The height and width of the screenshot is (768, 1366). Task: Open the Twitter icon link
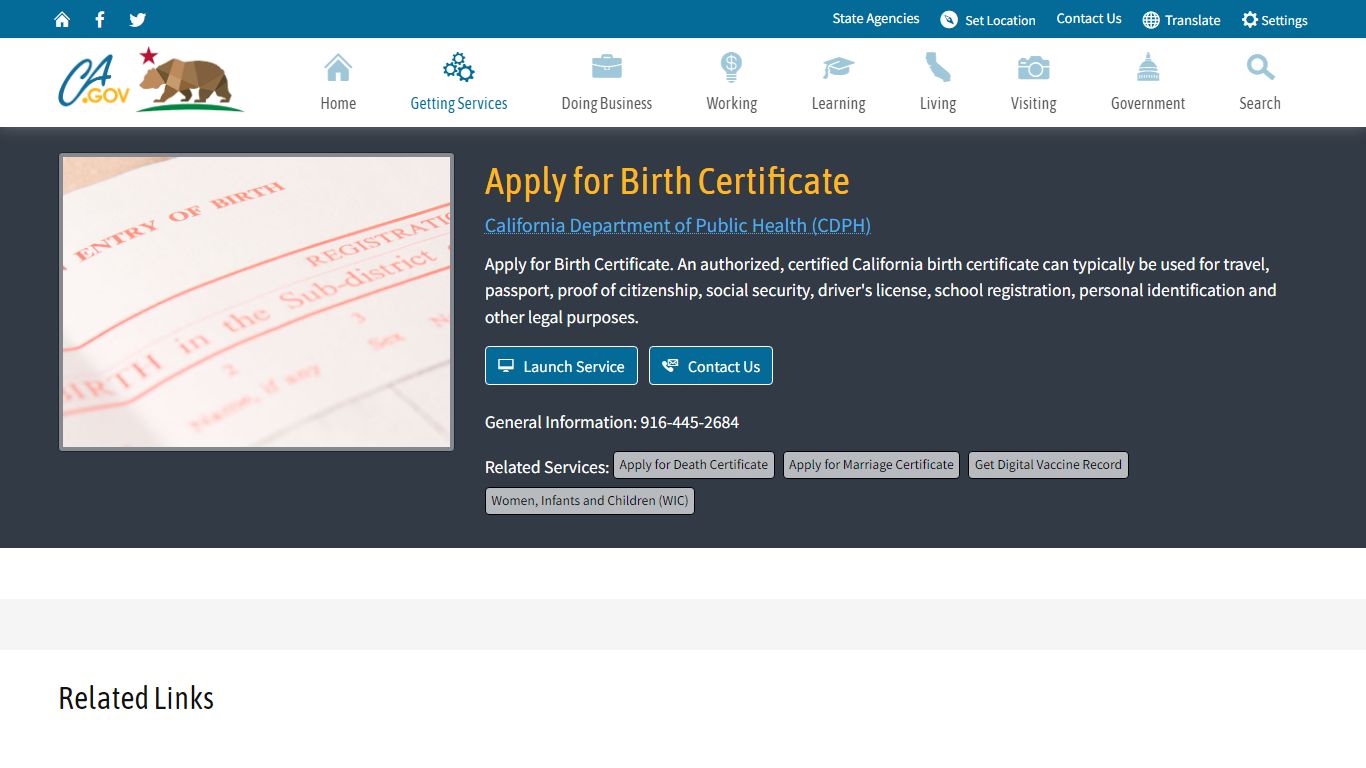coord(138,20)
